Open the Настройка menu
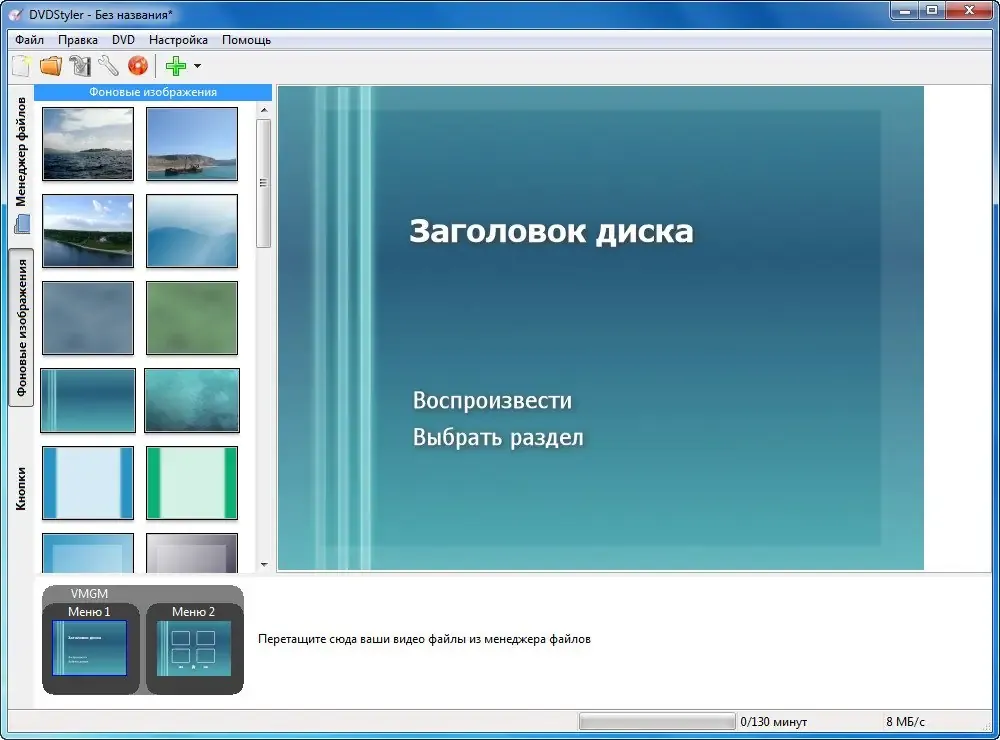The width and height of the screenshot is (1000, 740). 178,40
